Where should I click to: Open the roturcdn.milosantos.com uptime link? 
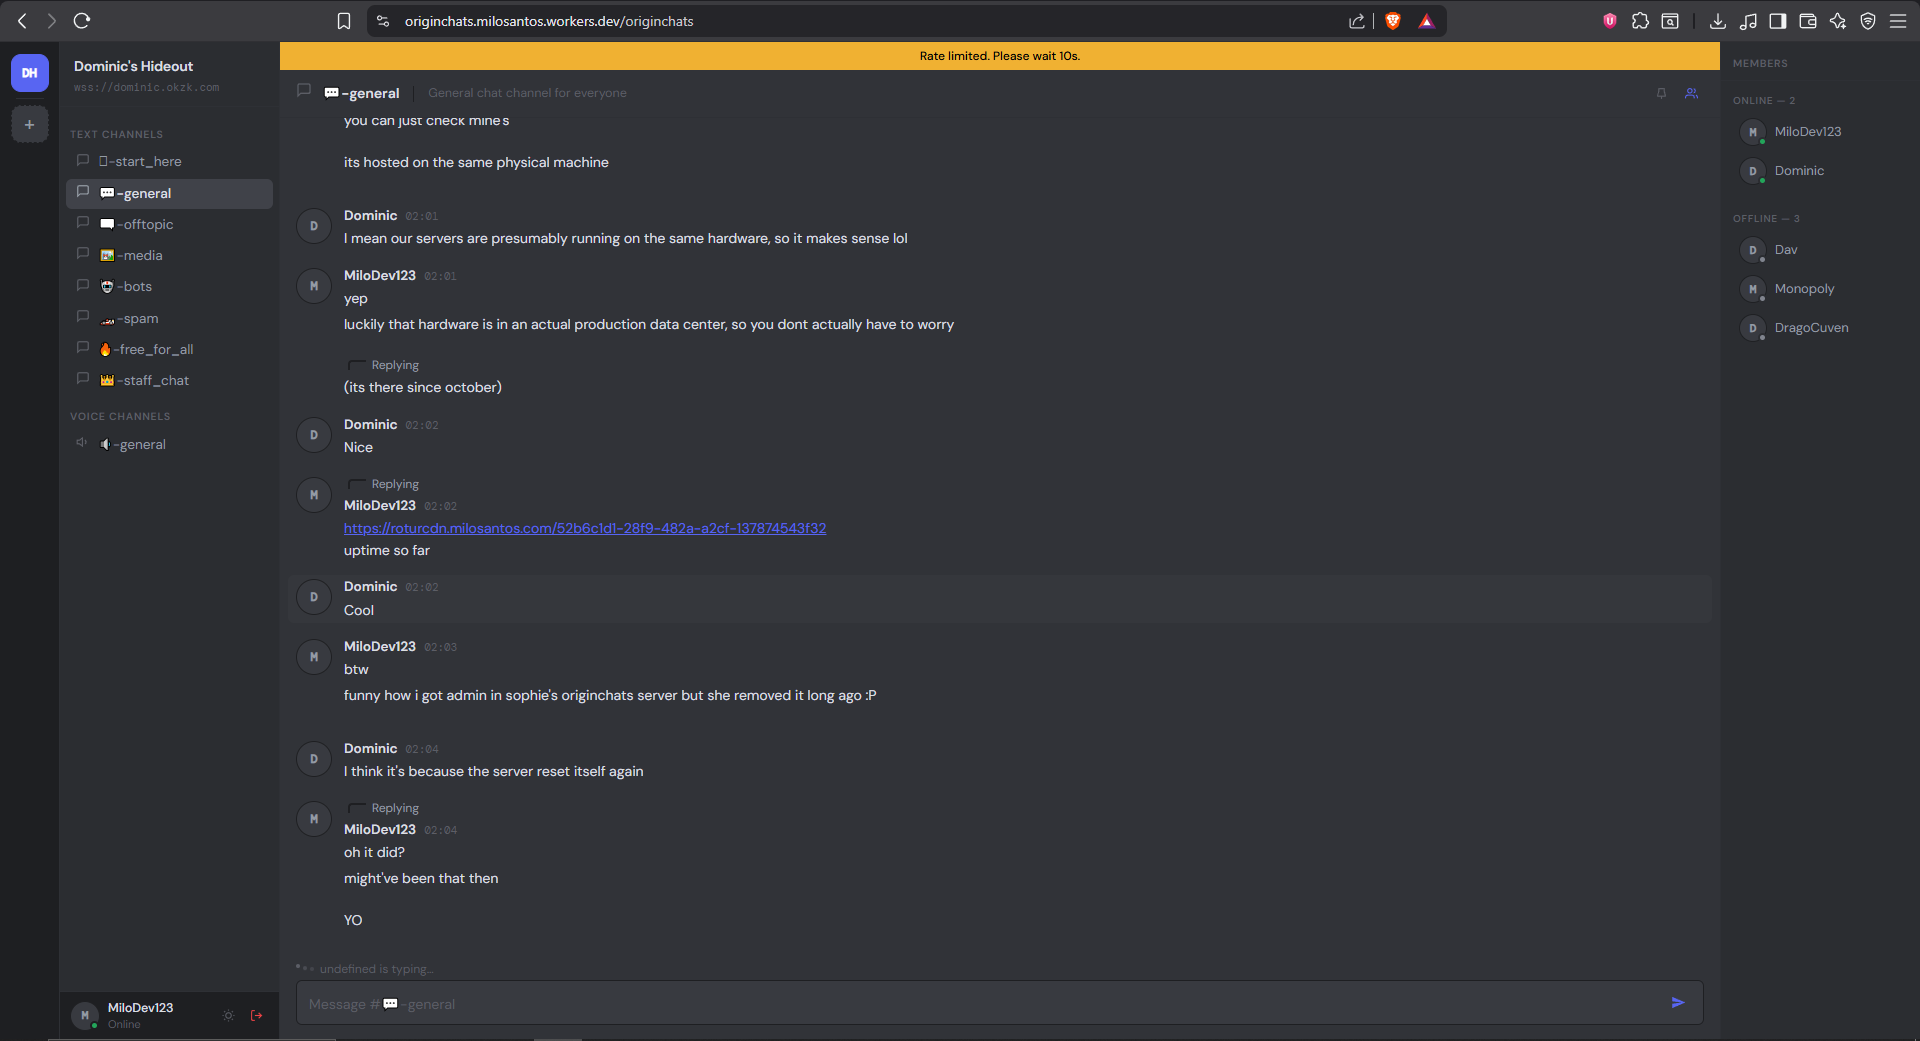[585, 528]
